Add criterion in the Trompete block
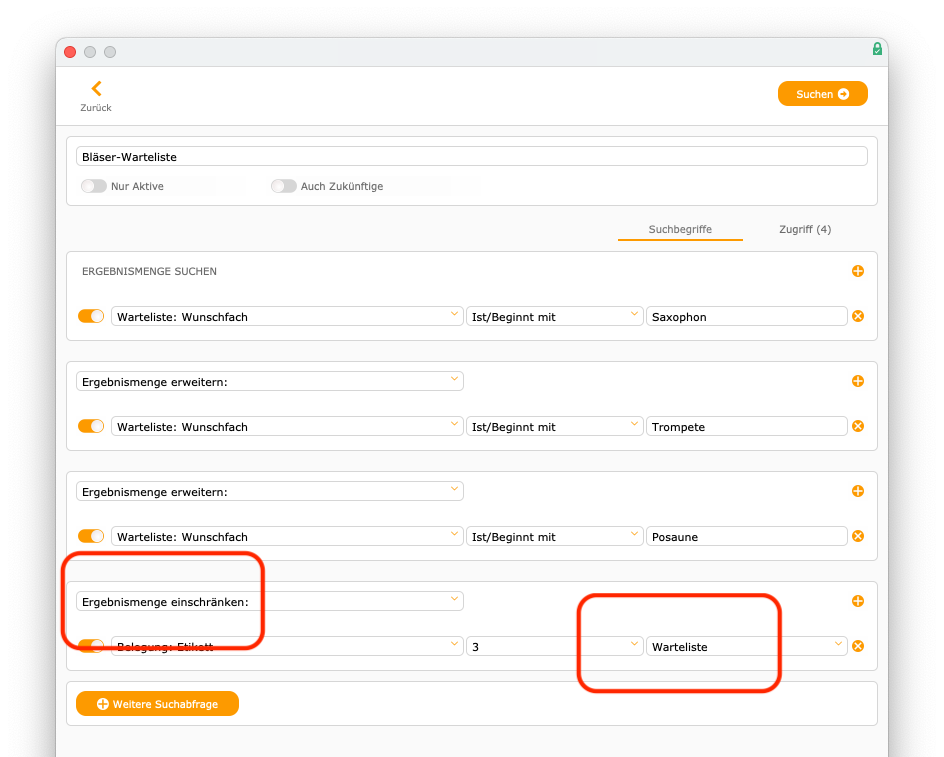Viewport: 944px width, 757px height. (858, 381)
